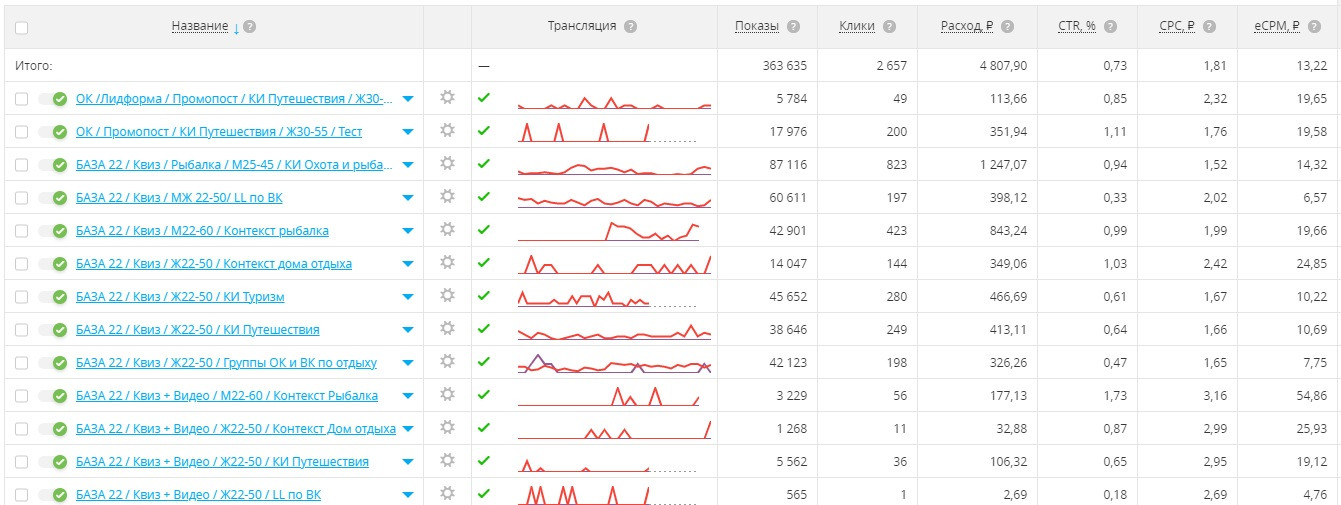Screen dimensions: 1341x505
Task: Click the help icon next to Показы
Action: [793, 27]
